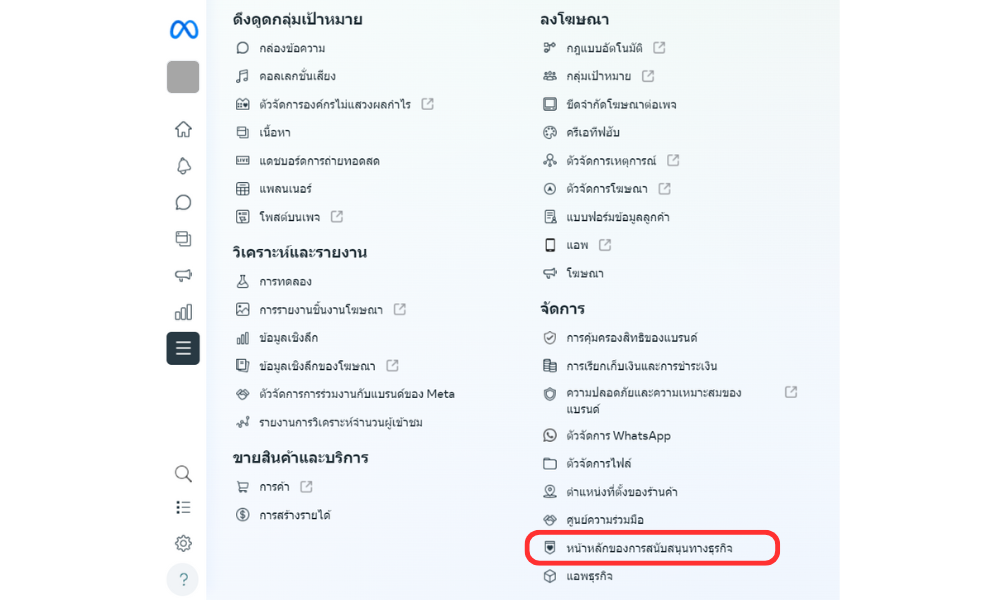The image size is (1000, 600).
Task: Click the help question mark icon
Action: point(183,579)
